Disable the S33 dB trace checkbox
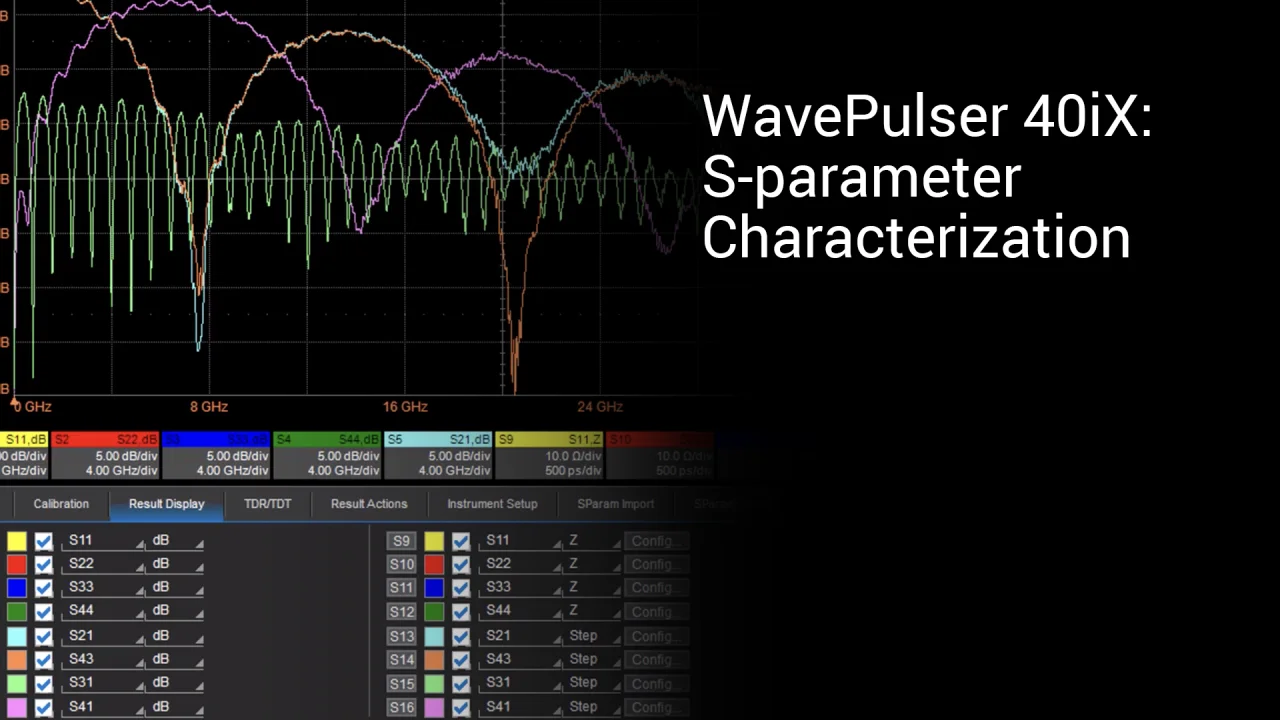Screen dimensions: 1280x720 (43, 588)
